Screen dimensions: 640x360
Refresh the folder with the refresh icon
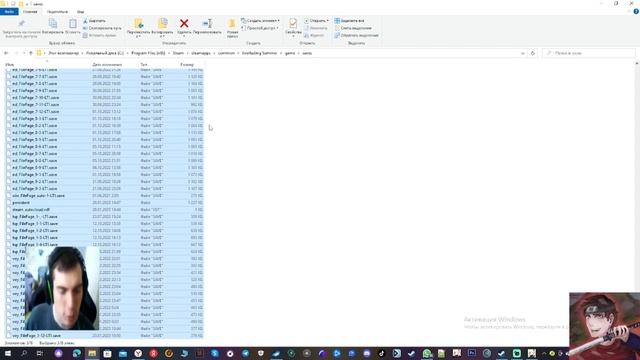click(x=533, y=53)
